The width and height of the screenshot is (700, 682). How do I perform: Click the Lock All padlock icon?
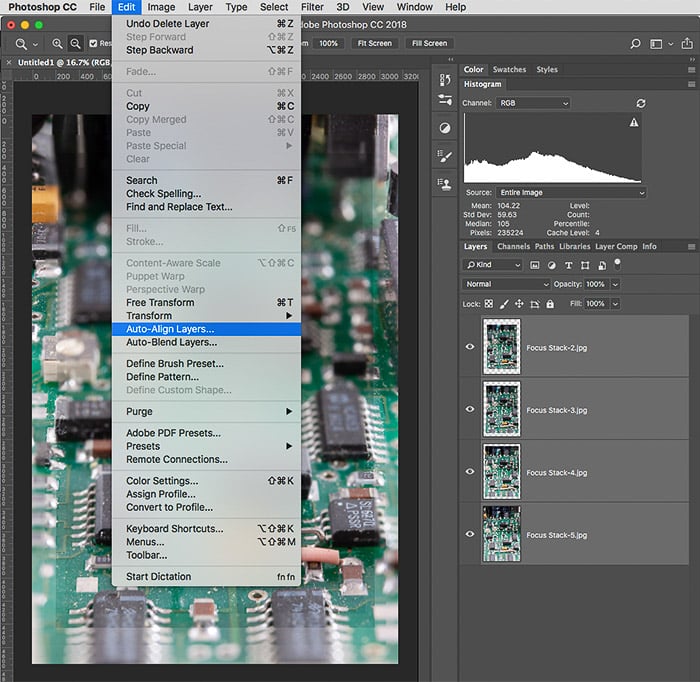click(550, 304)
